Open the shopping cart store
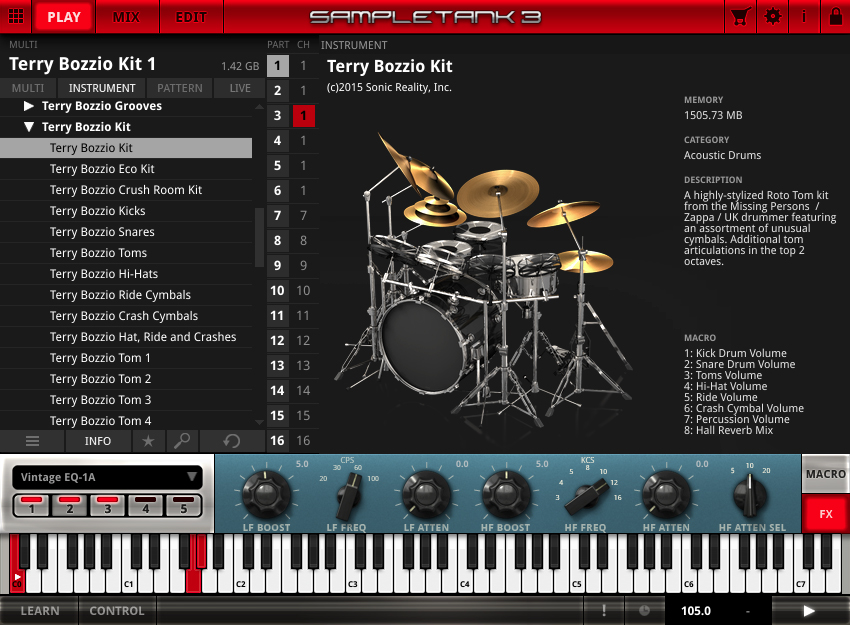This screenshot has height=625, width=850. (740, 16)
